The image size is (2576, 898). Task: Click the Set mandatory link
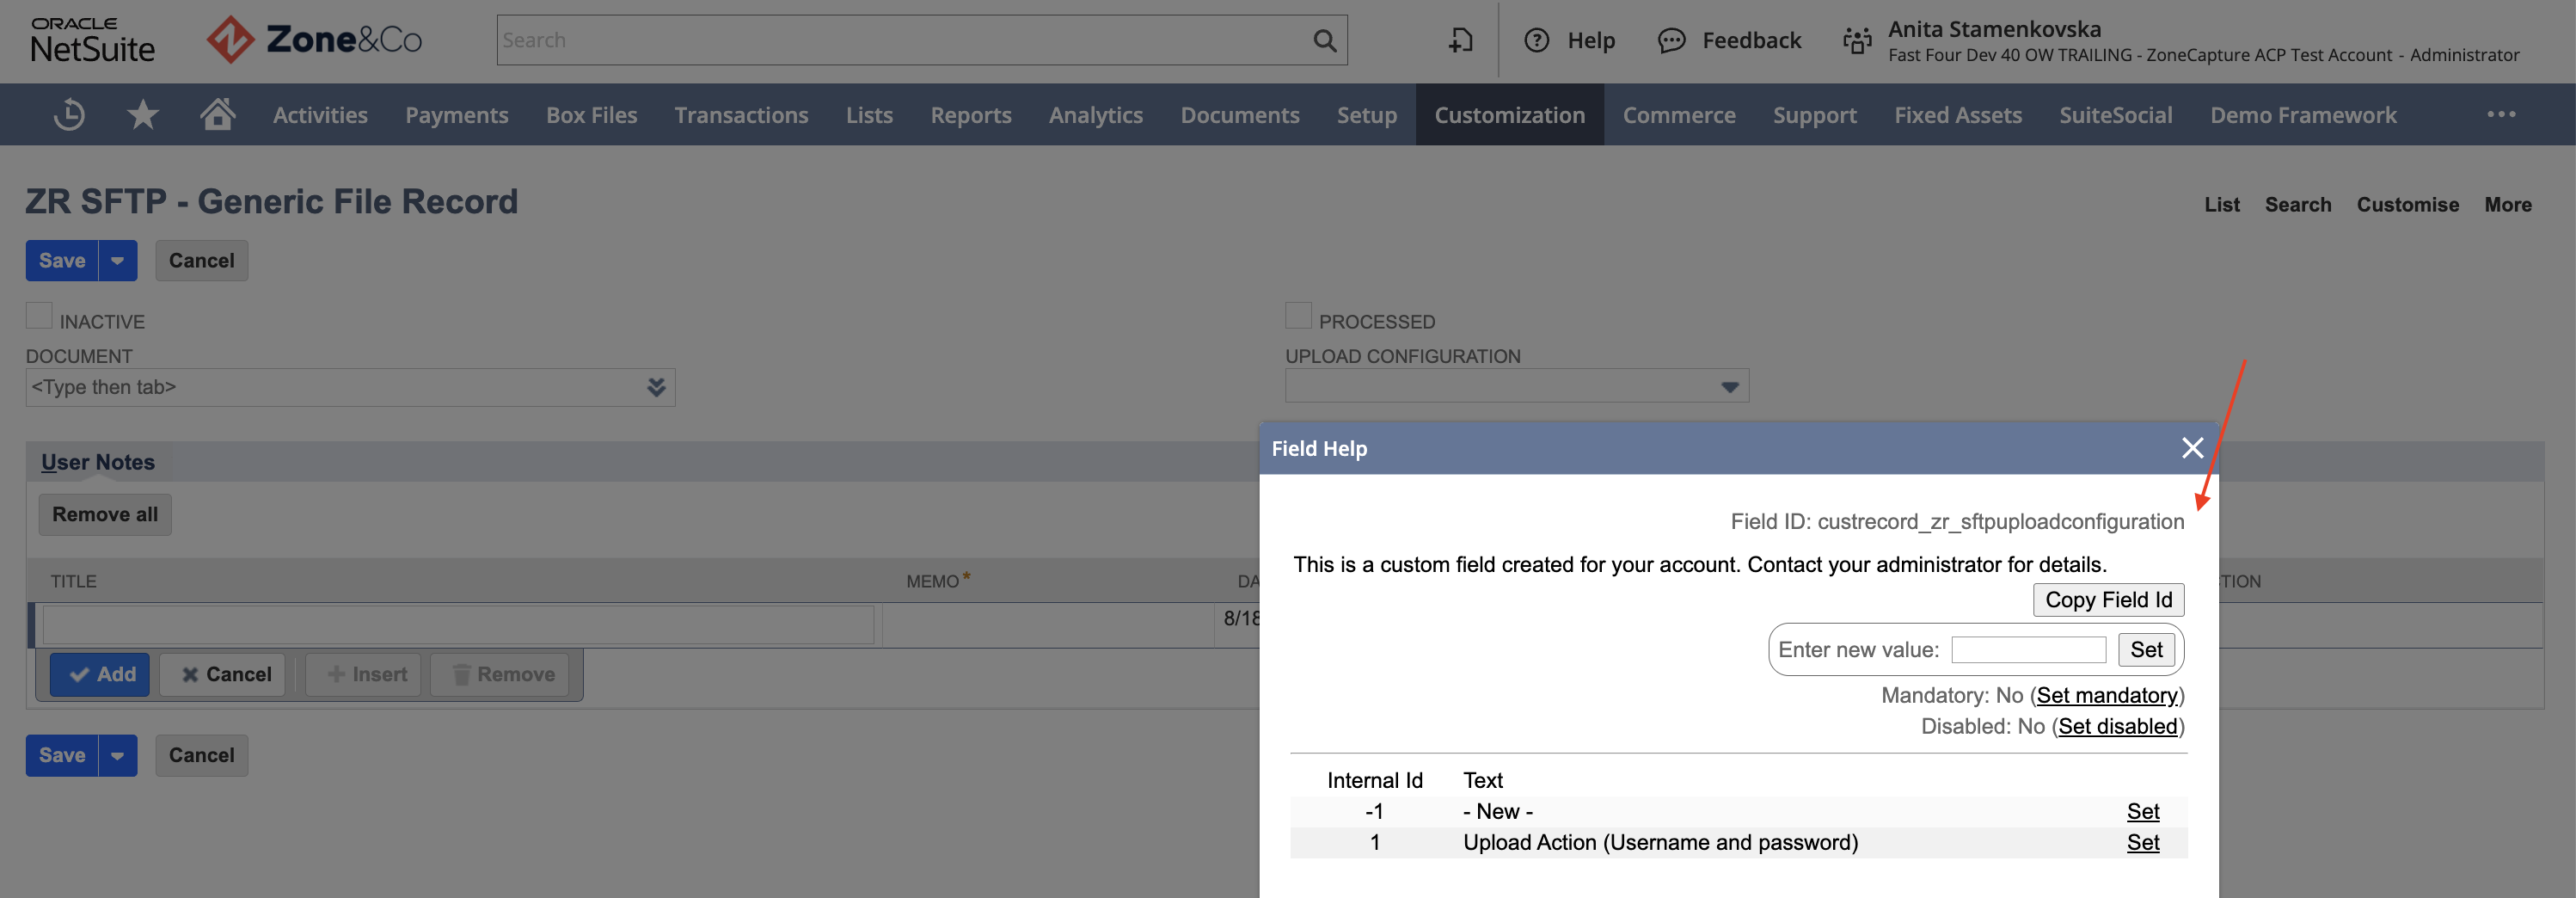point(2107,695)
